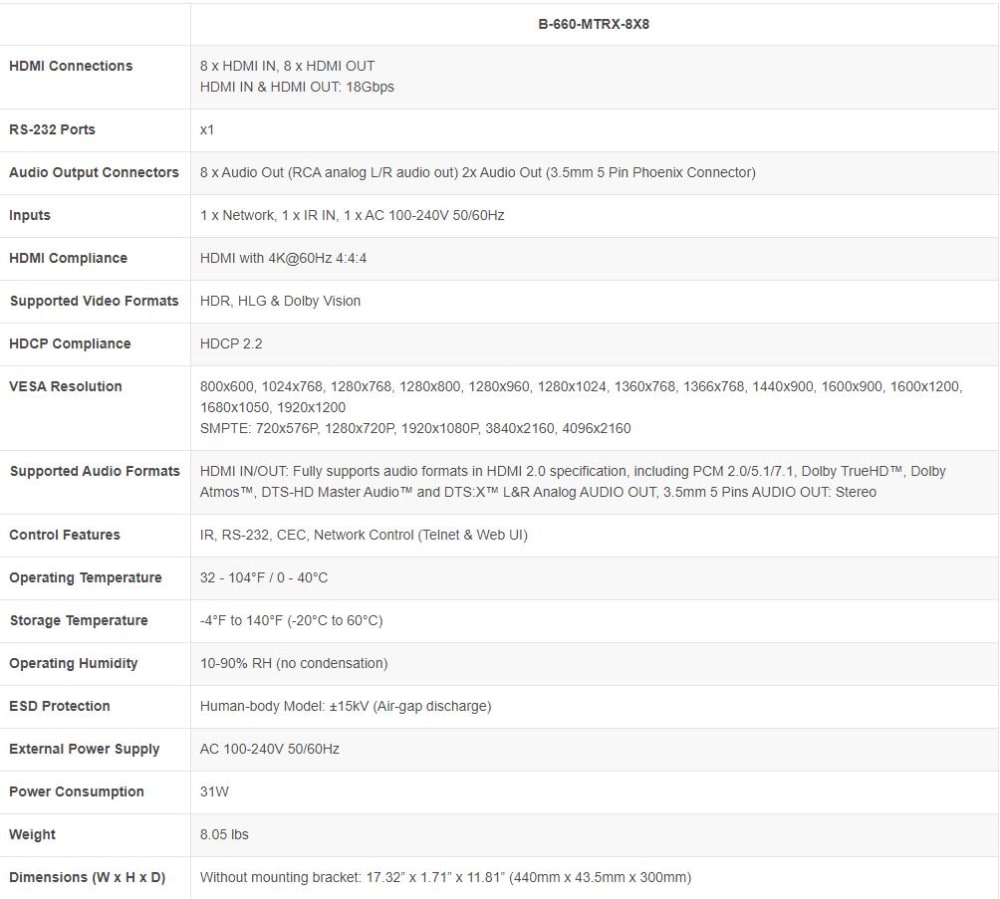Image resolution: width=1000 pixels, height=899 pixels.
Task: Select the VESA Resolution row label
Action: tap(66, 386)
